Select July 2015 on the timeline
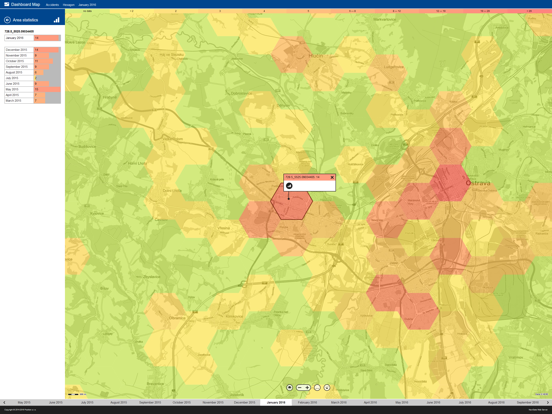Image resolution: width=552 pixels, height=414 pixels. click(x=87, y=402)
